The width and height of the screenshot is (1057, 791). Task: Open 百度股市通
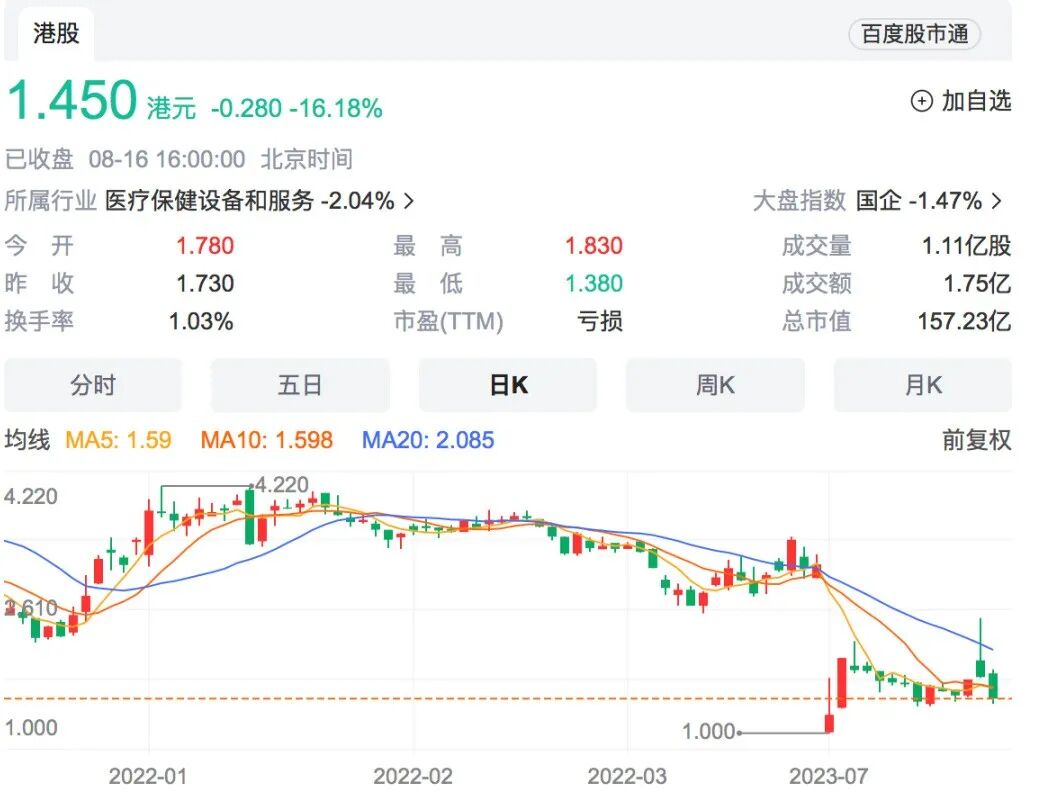[x=913, y=33]
